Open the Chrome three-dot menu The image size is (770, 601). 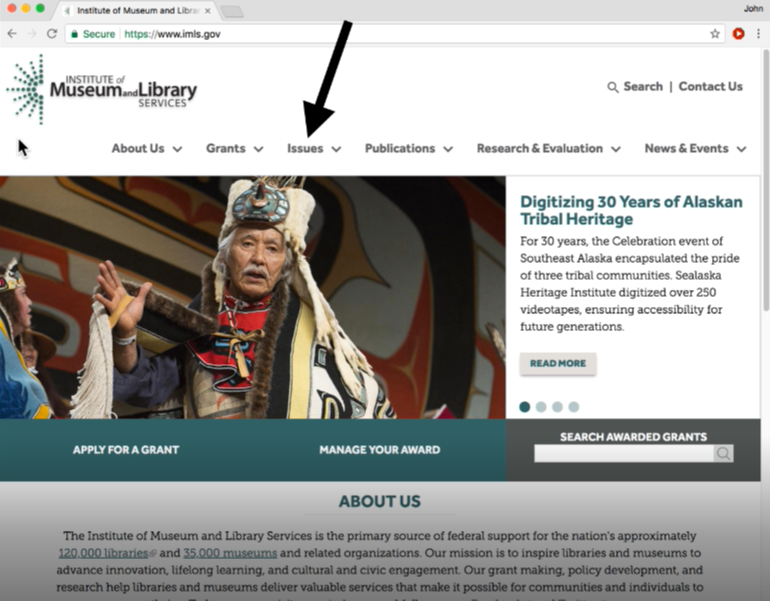(x=759, y=34)
